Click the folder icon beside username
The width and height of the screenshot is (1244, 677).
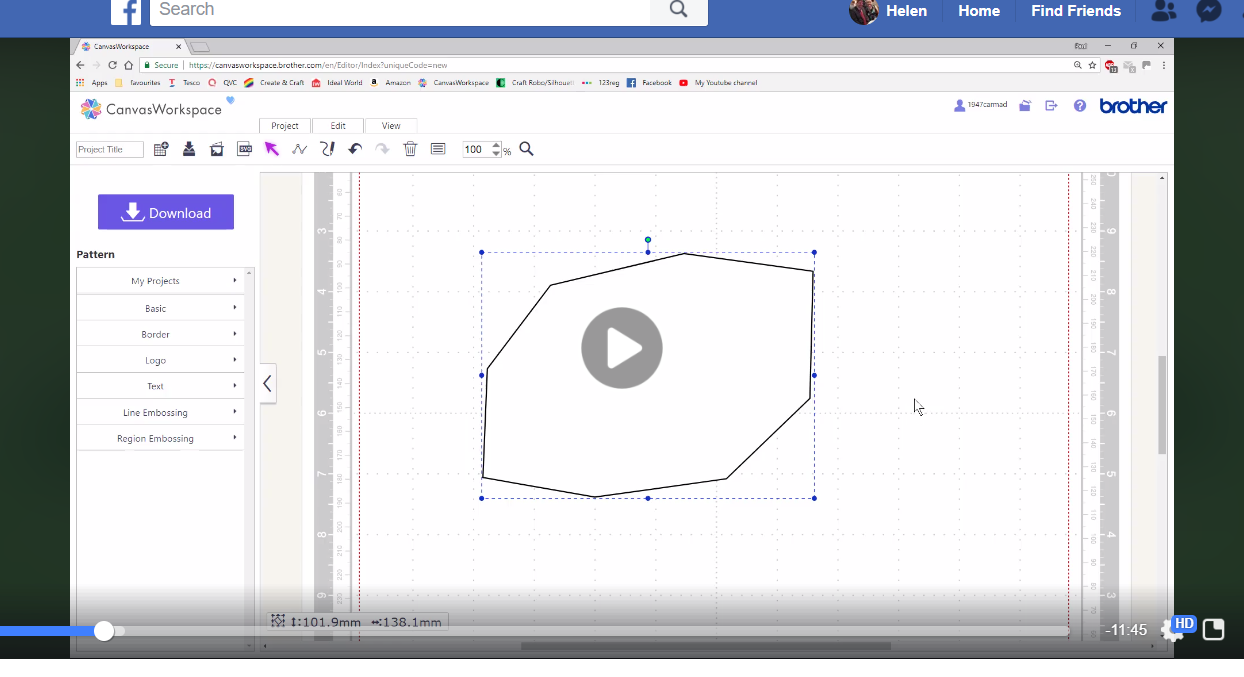click(x=1025, y=105)
